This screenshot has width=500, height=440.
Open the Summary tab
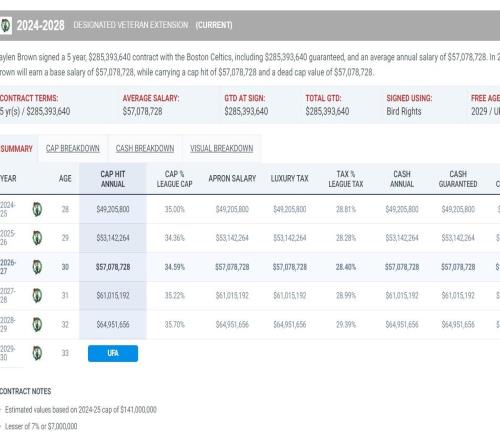tap(16, 149)
